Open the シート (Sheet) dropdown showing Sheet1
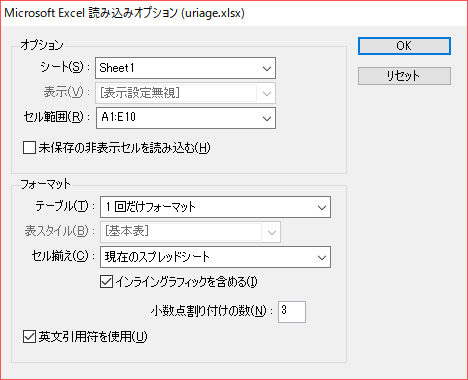The image size is (468, 380). pos(185,68)
